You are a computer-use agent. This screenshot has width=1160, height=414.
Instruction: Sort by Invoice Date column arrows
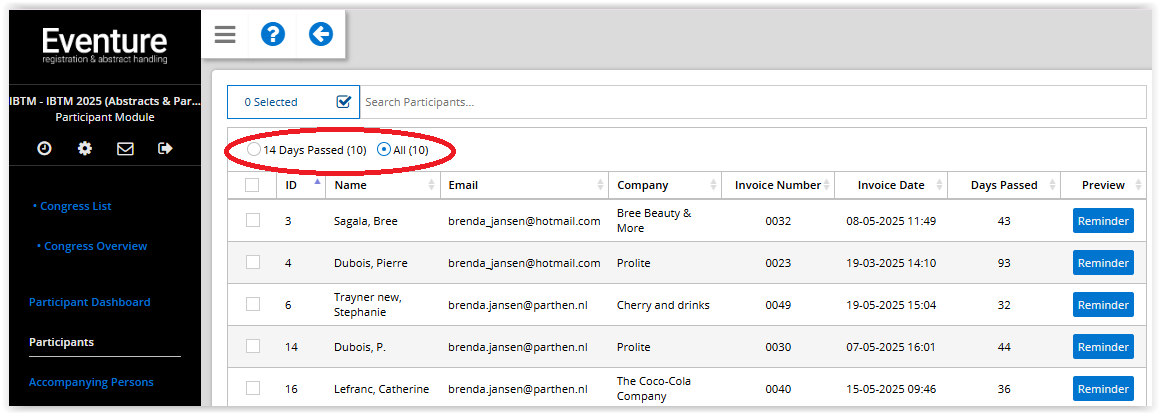[940, 185]
